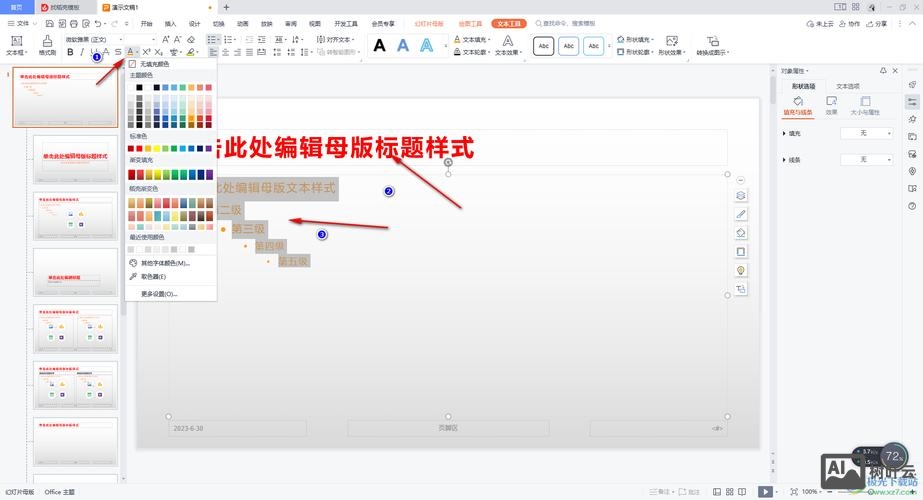Click the print icon in quick access toolbar
The width and height of the screenshot is (923, 500).
coord(74,24)
